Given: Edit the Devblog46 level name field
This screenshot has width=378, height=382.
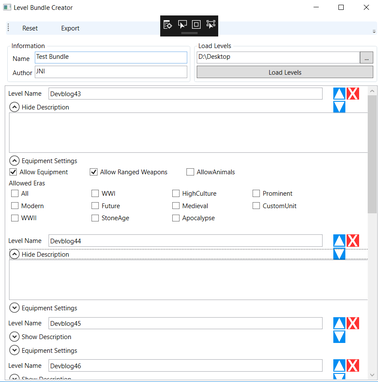Looking at the screenshot, I should (x=185, y=366).
